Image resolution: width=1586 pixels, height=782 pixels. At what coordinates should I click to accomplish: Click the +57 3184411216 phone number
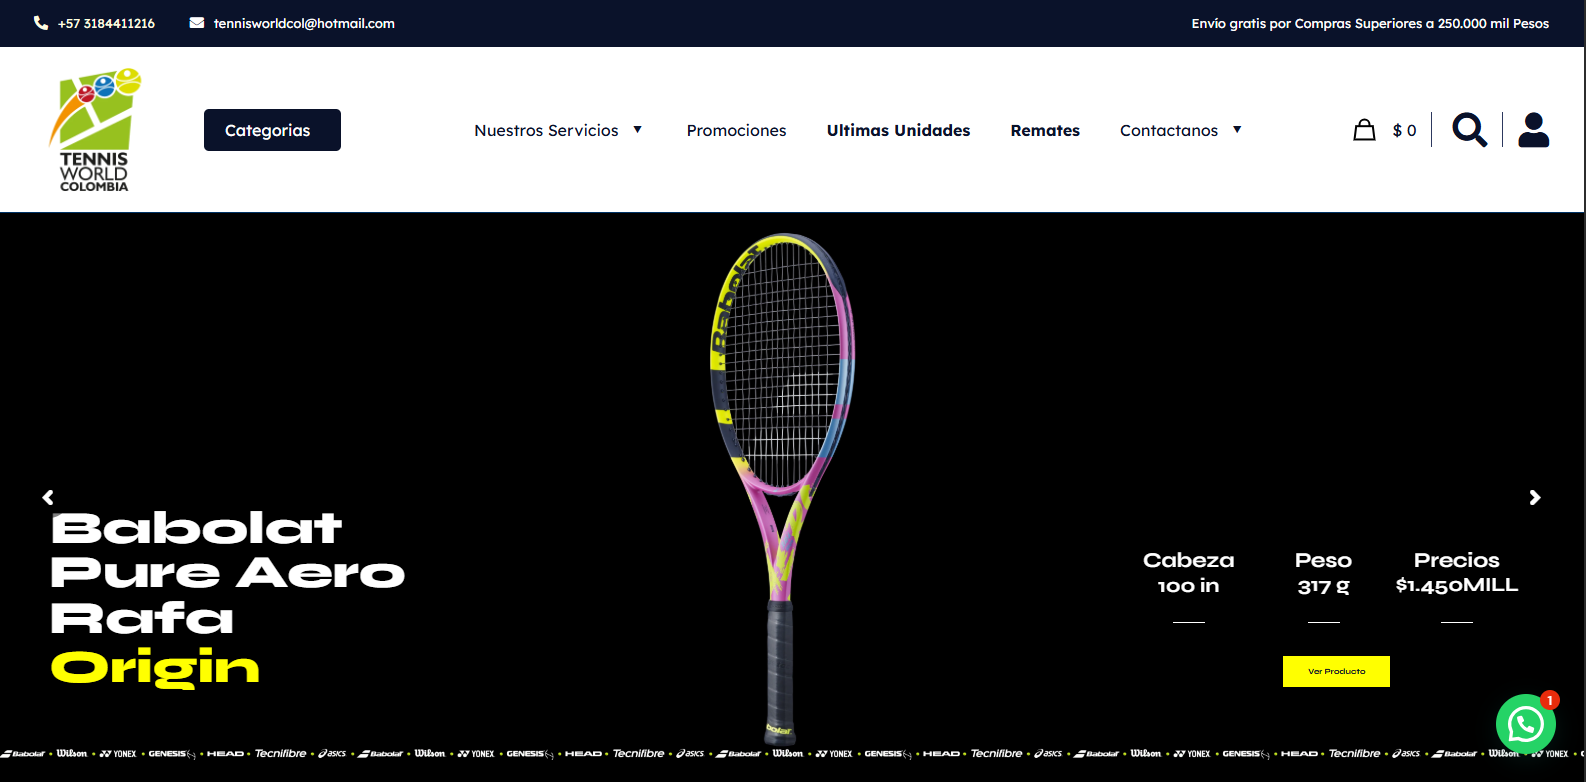[106, 23]
